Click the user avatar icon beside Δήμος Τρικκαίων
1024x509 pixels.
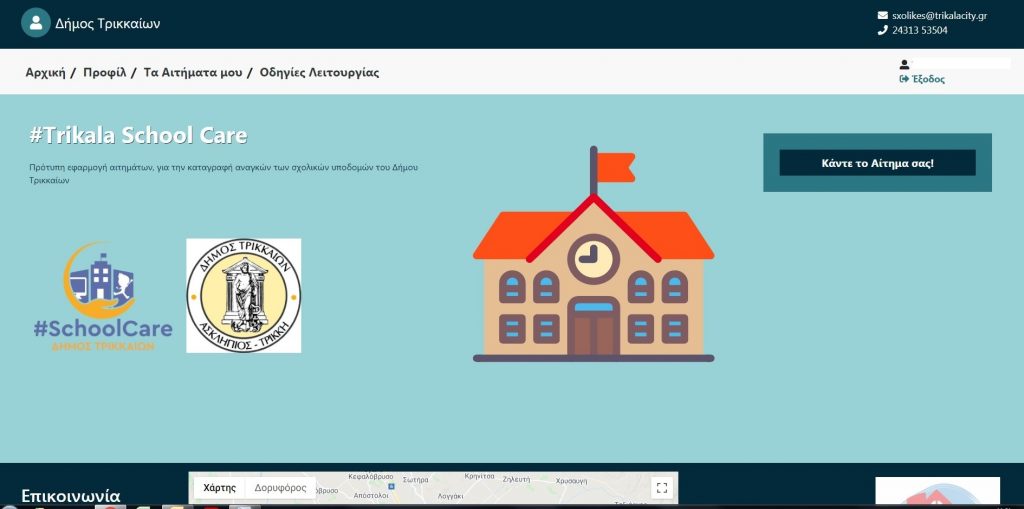[36, 23]
